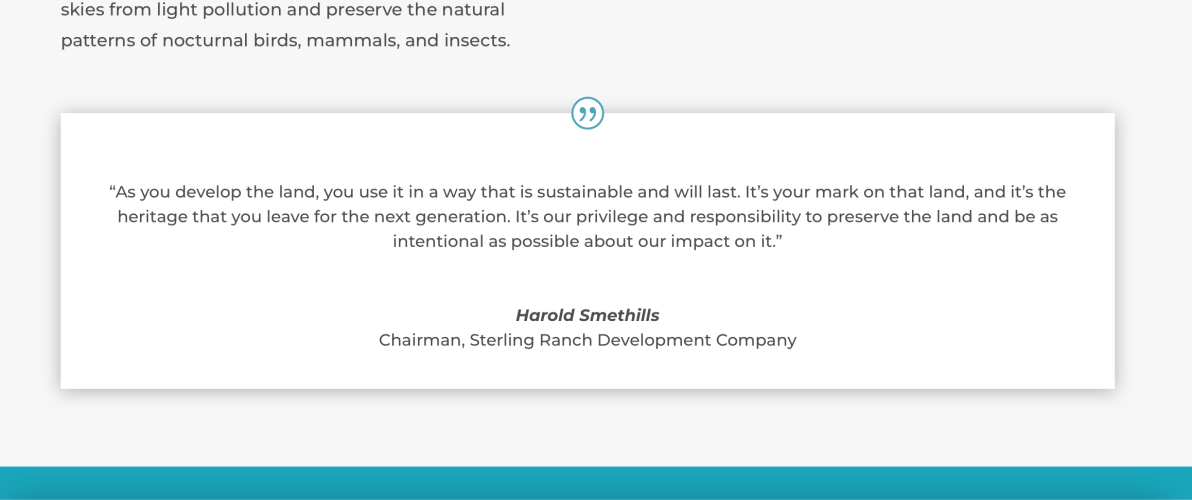Click the surname "Smethills" in italics
The width and height of the screenshot is (1192, 500).
pos(620,315)
